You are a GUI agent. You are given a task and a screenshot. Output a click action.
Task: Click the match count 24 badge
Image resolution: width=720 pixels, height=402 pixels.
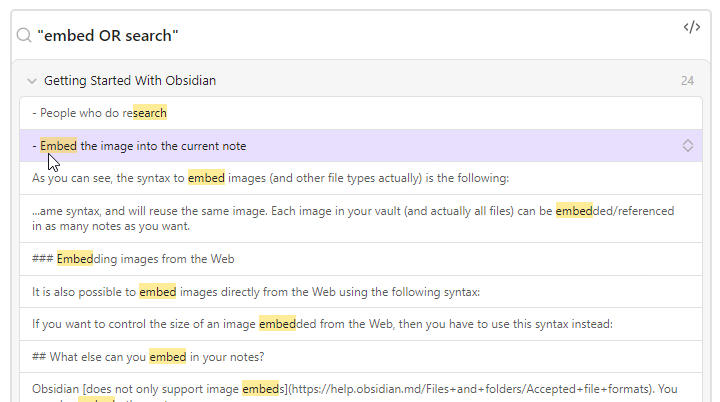pyautogui.click(x=687, y=81)
